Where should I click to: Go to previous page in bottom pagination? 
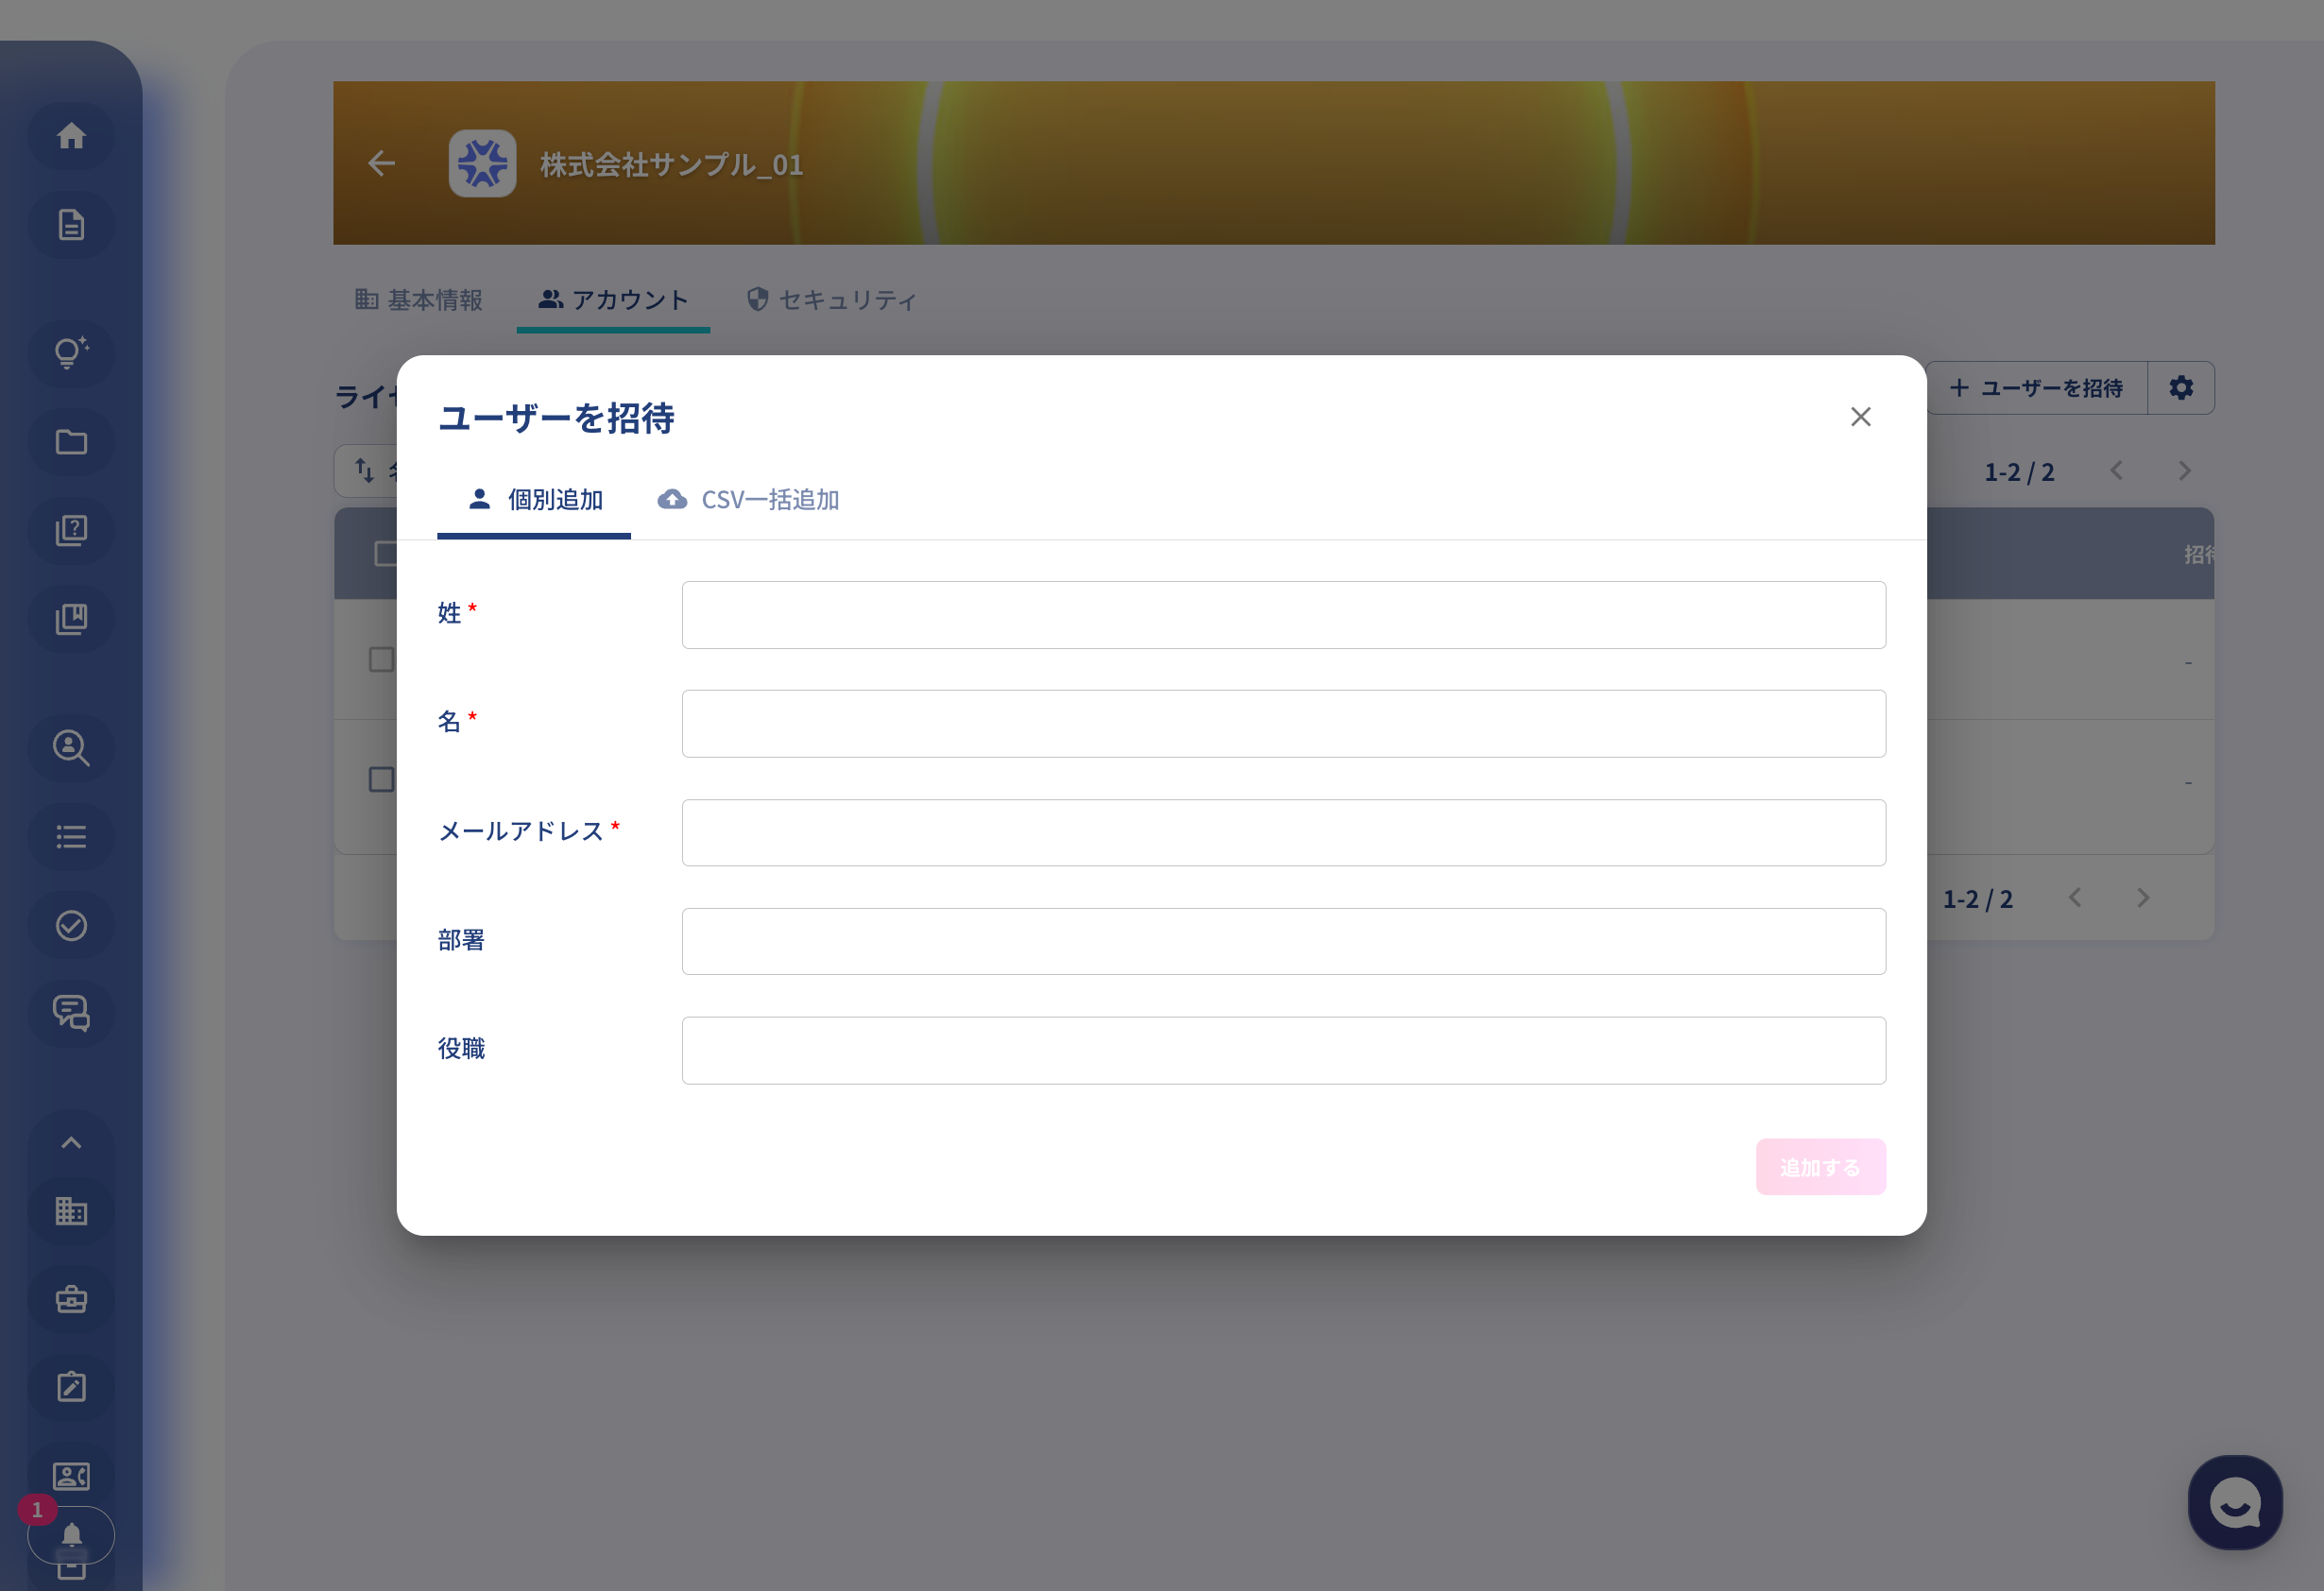click(2075, 898)
